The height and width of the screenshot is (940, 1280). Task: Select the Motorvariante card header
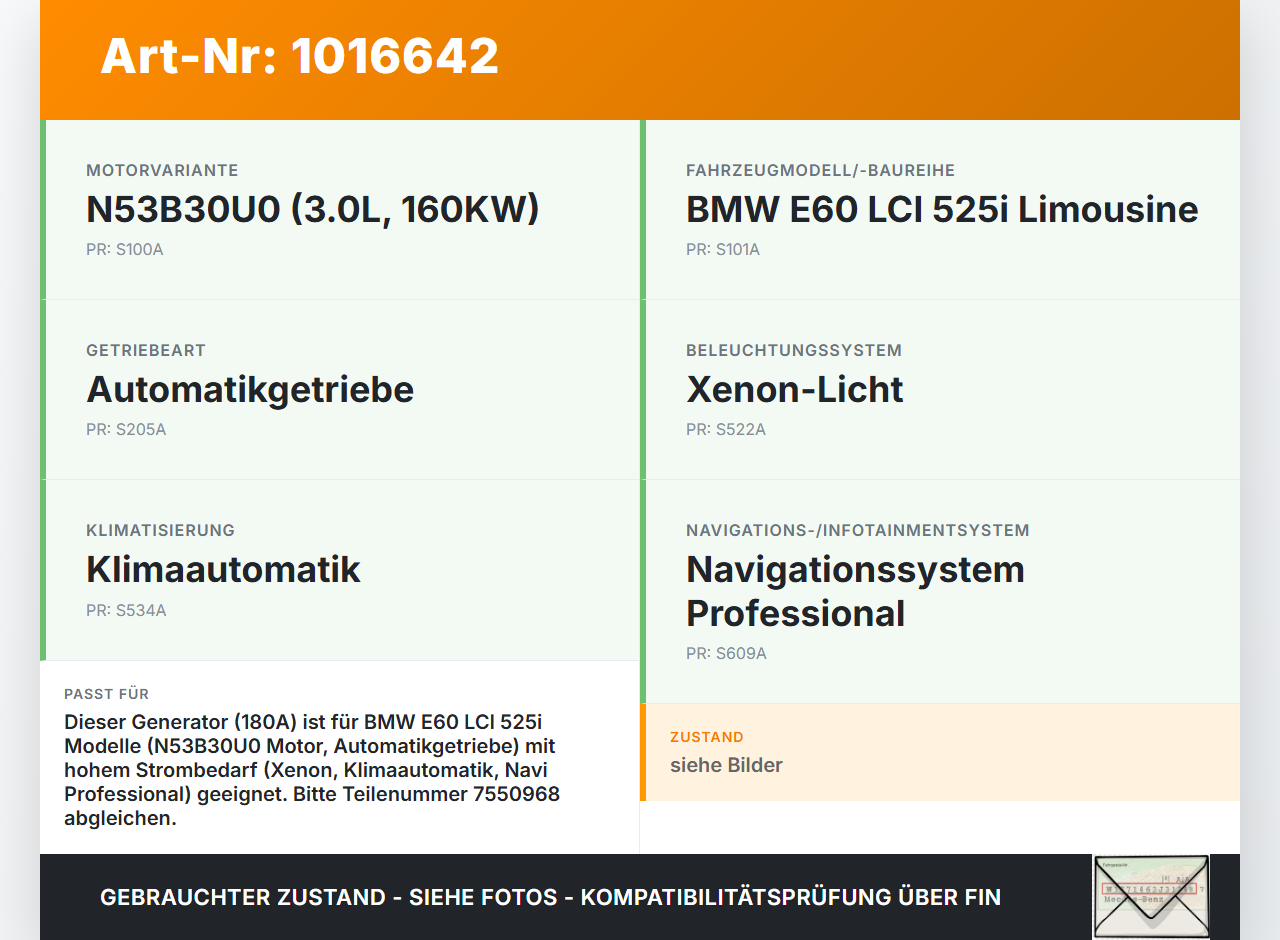tap(163, 170)
